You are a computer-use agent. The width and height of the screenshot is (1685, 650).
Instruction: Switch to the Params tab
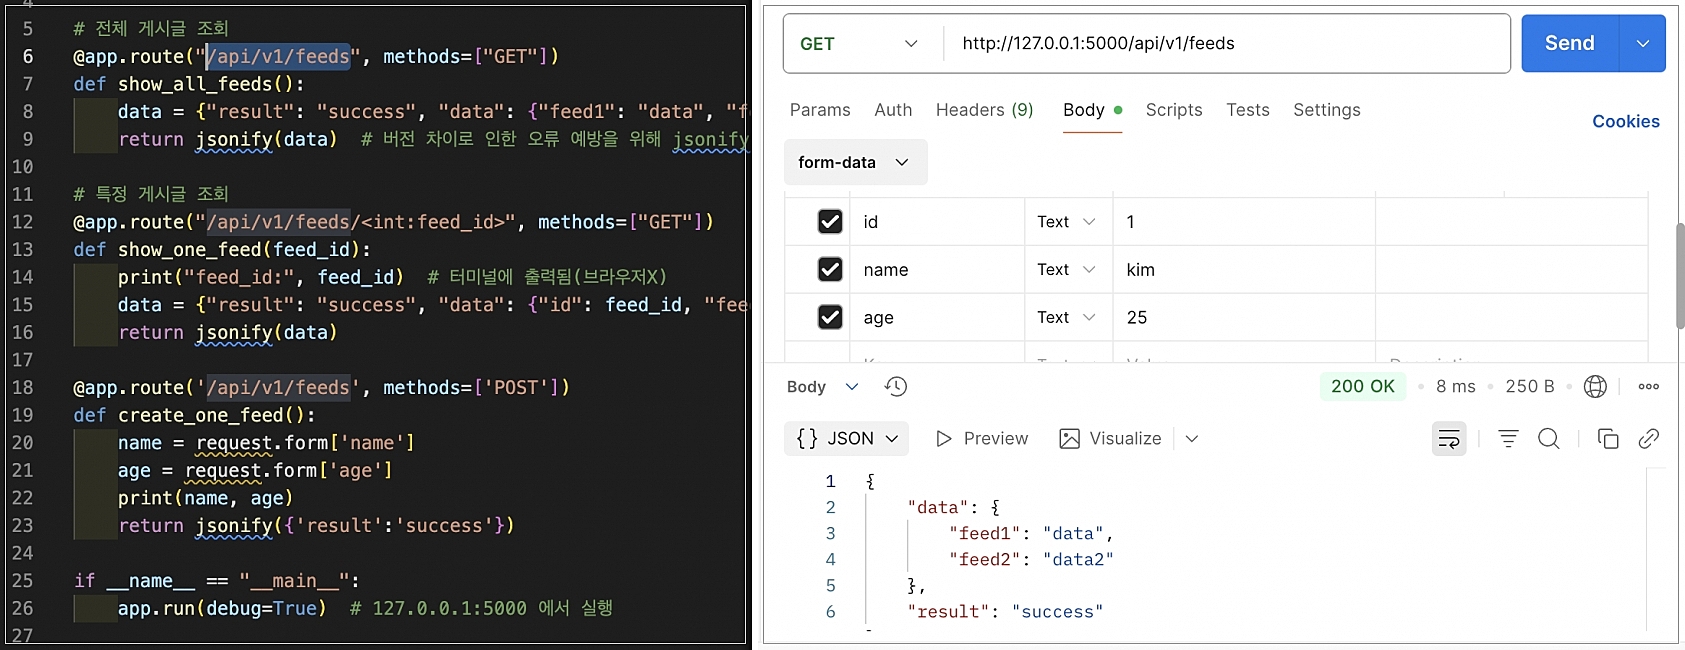[x=820, y=110]
